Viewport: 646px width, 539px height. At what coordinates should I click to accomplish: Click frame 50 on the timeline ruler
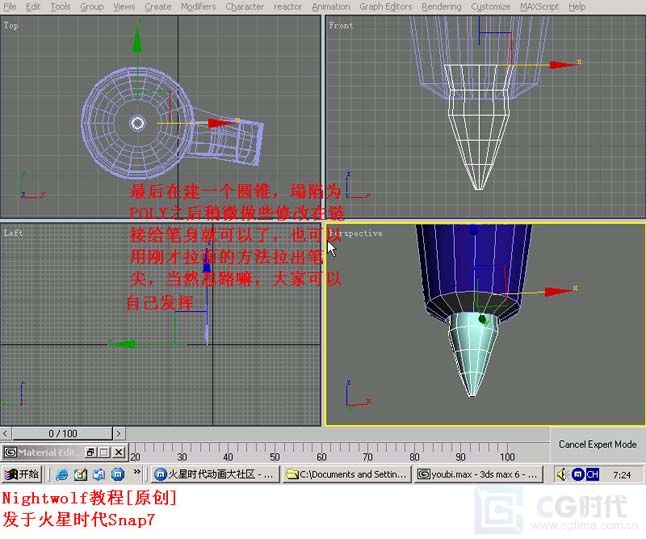click(275, 457)
